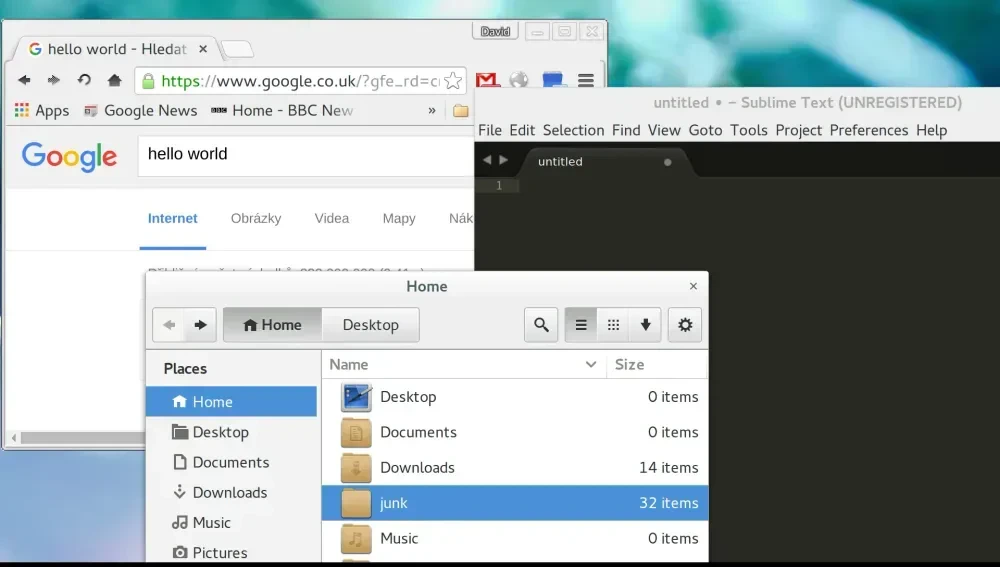Switch Files to grid view

pos(614,325)
